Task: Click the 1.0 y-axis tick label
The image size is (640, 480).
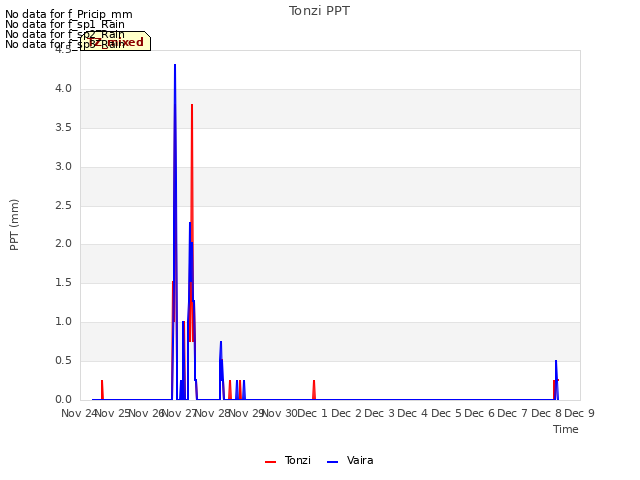Action: pos(63,322)
